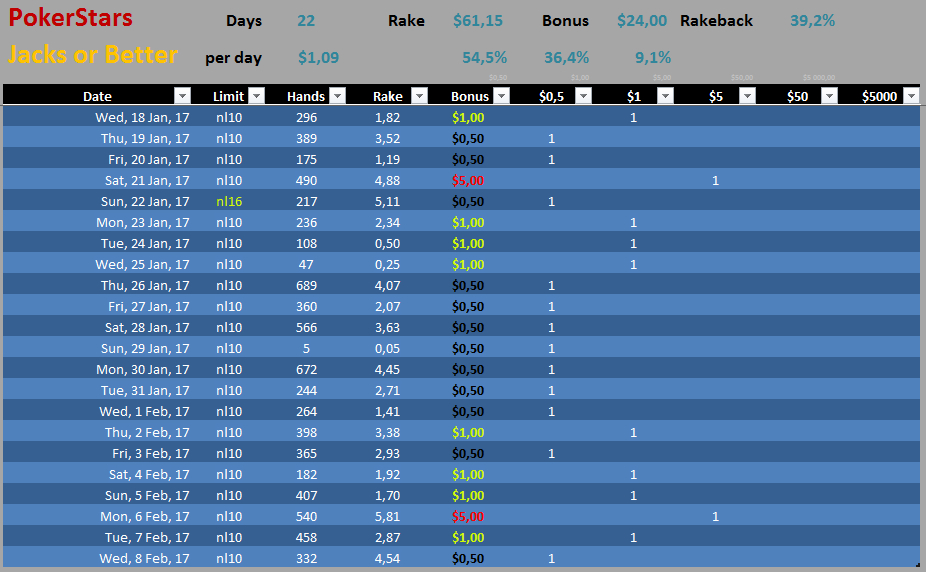The height and width of the screenshot is (572, 926).
Task: Select the $1 column count on 2 Feb
Action: pos(633,433)
